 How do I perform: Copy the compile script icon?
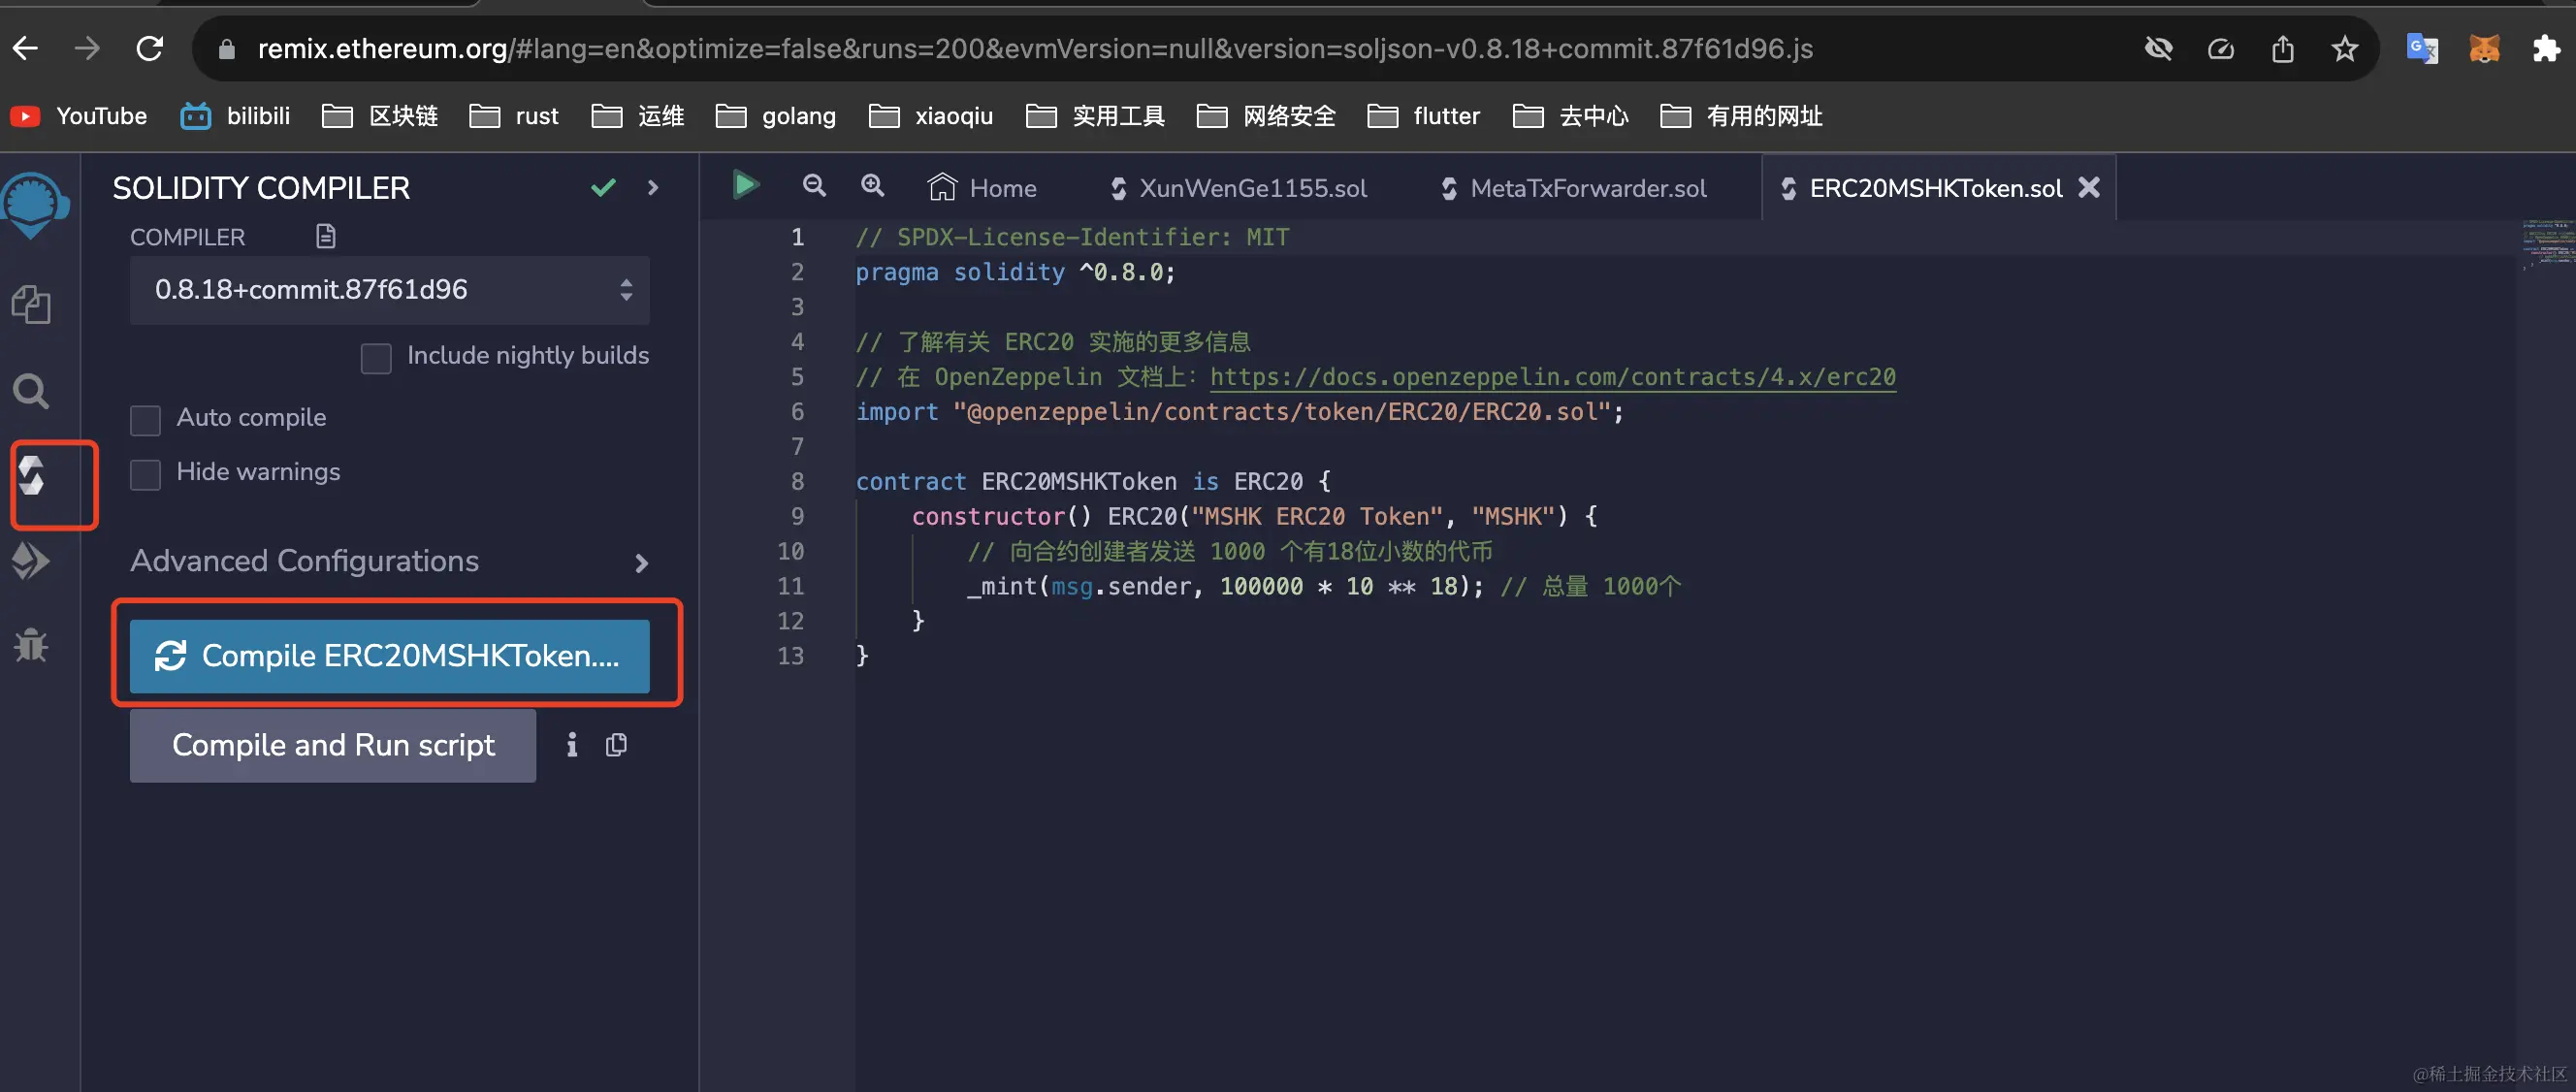click(x=616, y=745)
